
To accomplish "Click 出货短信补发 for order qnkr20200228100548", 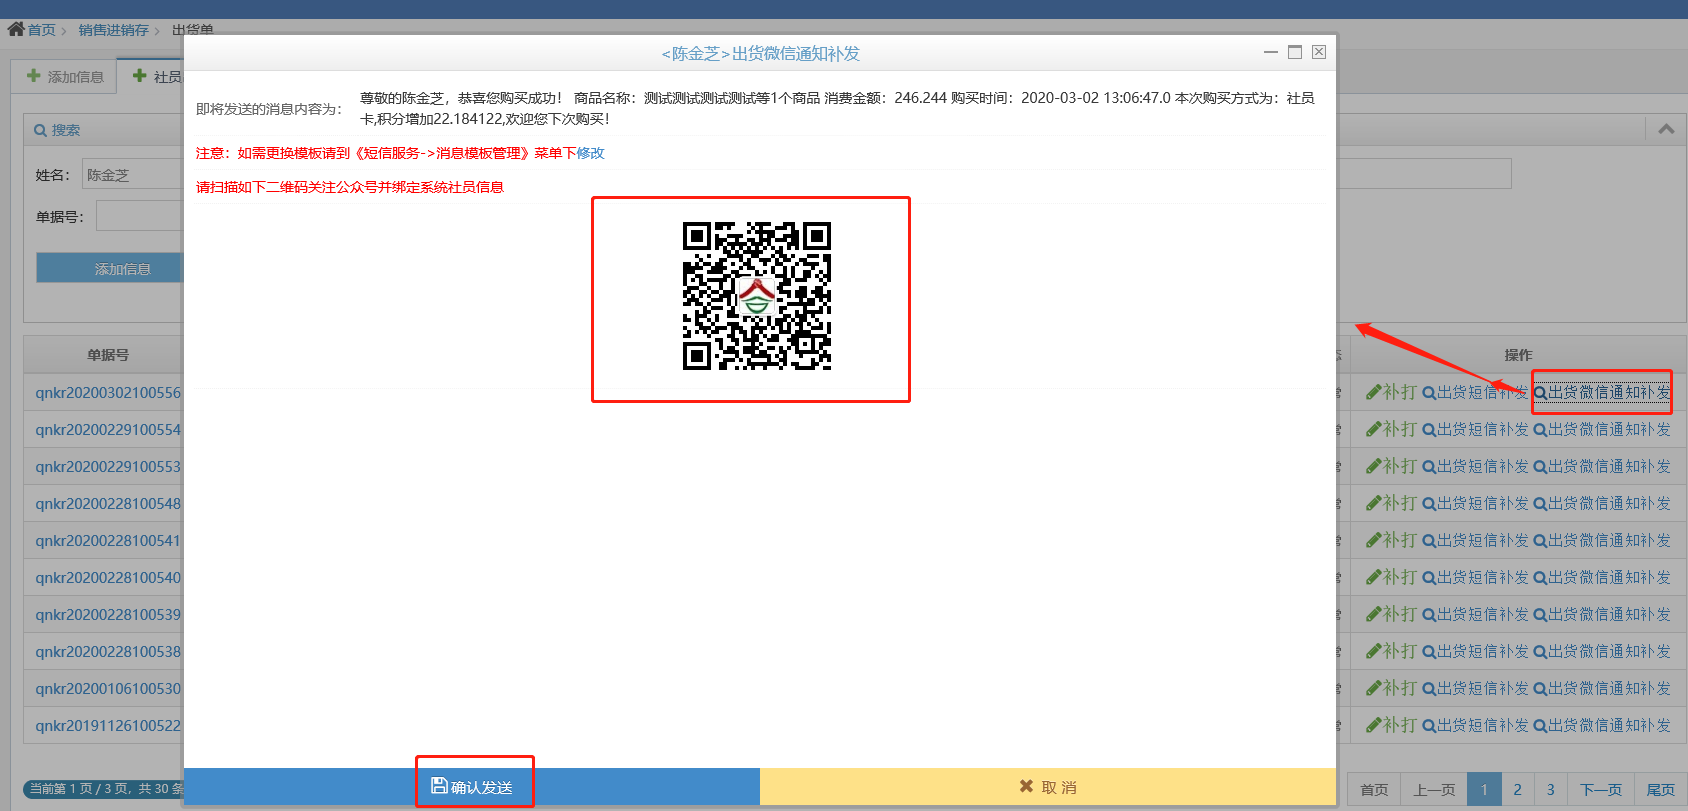I will 1475,504.
